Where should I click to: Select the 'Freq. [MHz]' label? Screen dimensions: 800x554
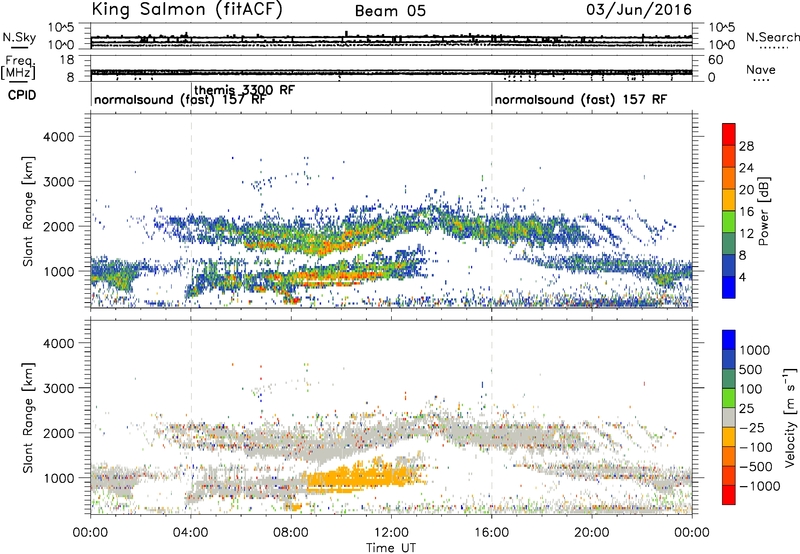pos(18,68)
